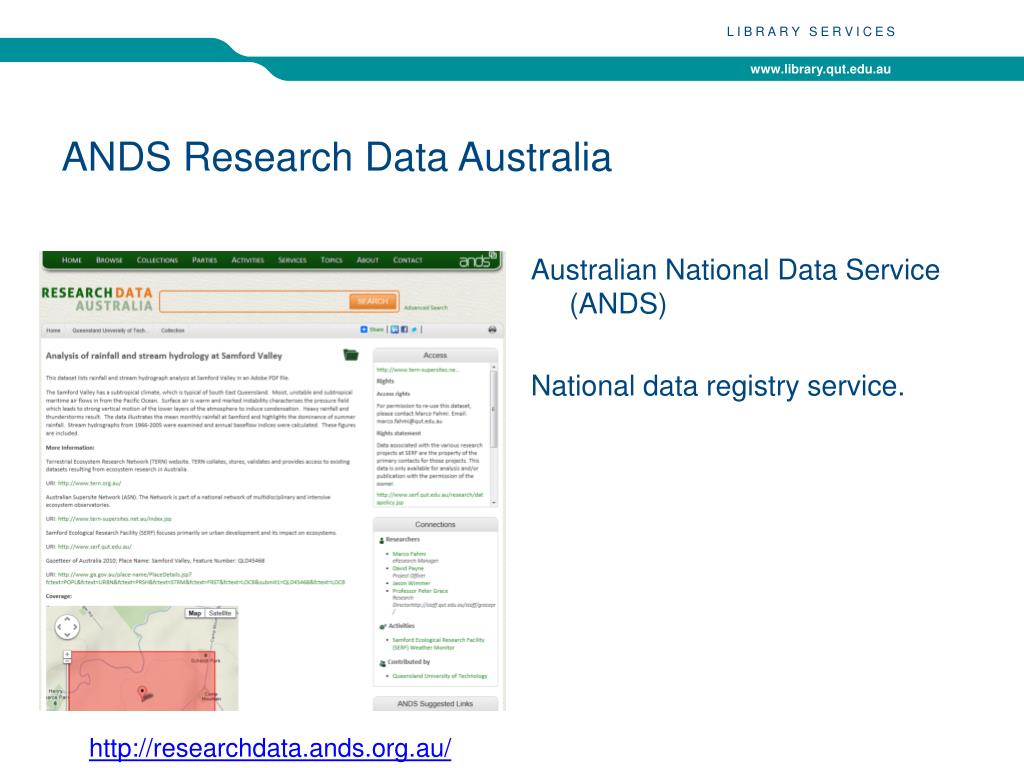Open the serf.qut.edu.au research data policy link
This screenshot has height=768, width=1024.
pyautogui.click(x=430, y=499)
